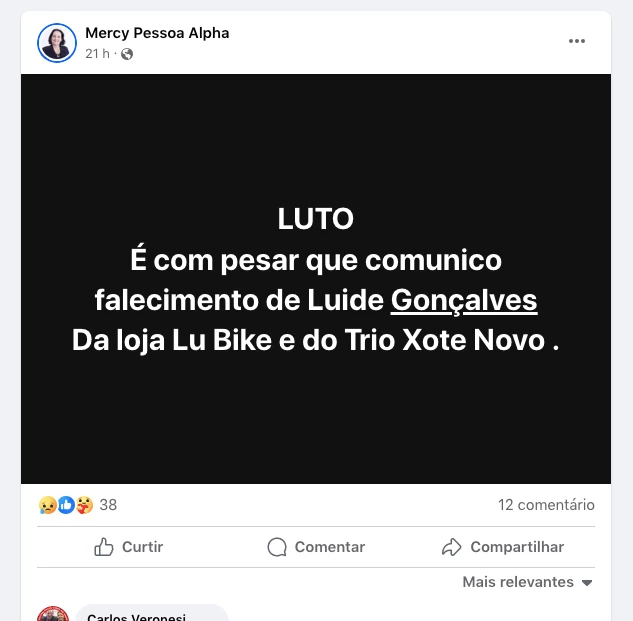Open the three-dot post options menu
The height and width of the screenshot is (621, 633).
pyautogui.click(x=576, y=41)
